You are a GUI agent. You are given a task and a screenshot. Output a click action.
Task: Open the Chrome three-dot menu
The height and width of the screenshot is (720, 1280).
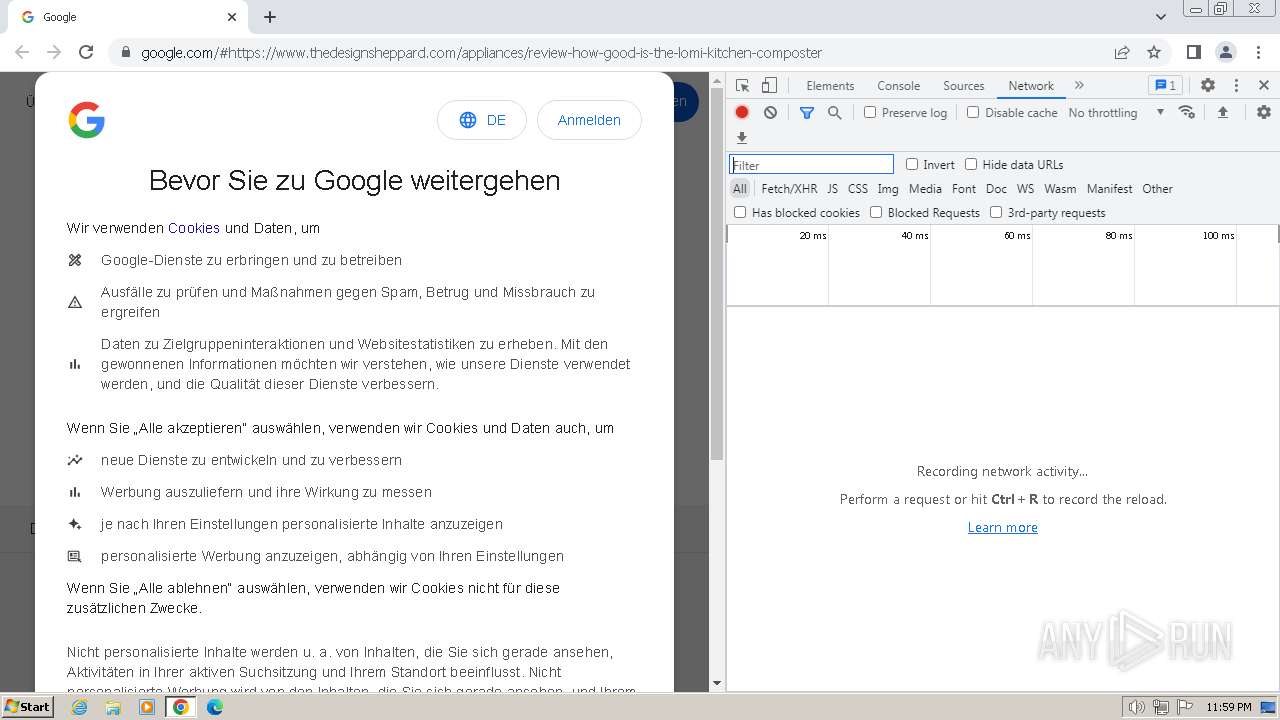(1257, 52)
